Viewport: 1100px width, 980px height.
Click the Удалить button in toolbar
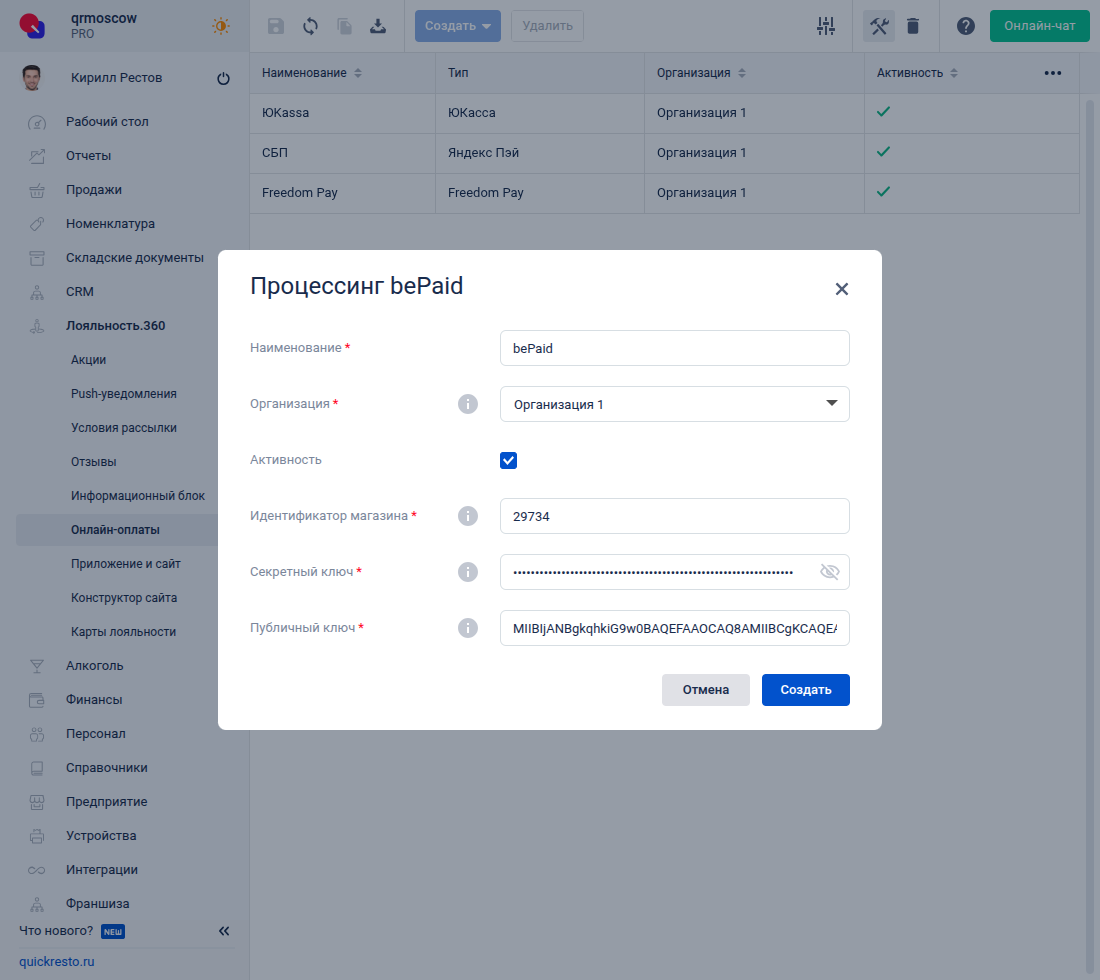pos(547,26)
